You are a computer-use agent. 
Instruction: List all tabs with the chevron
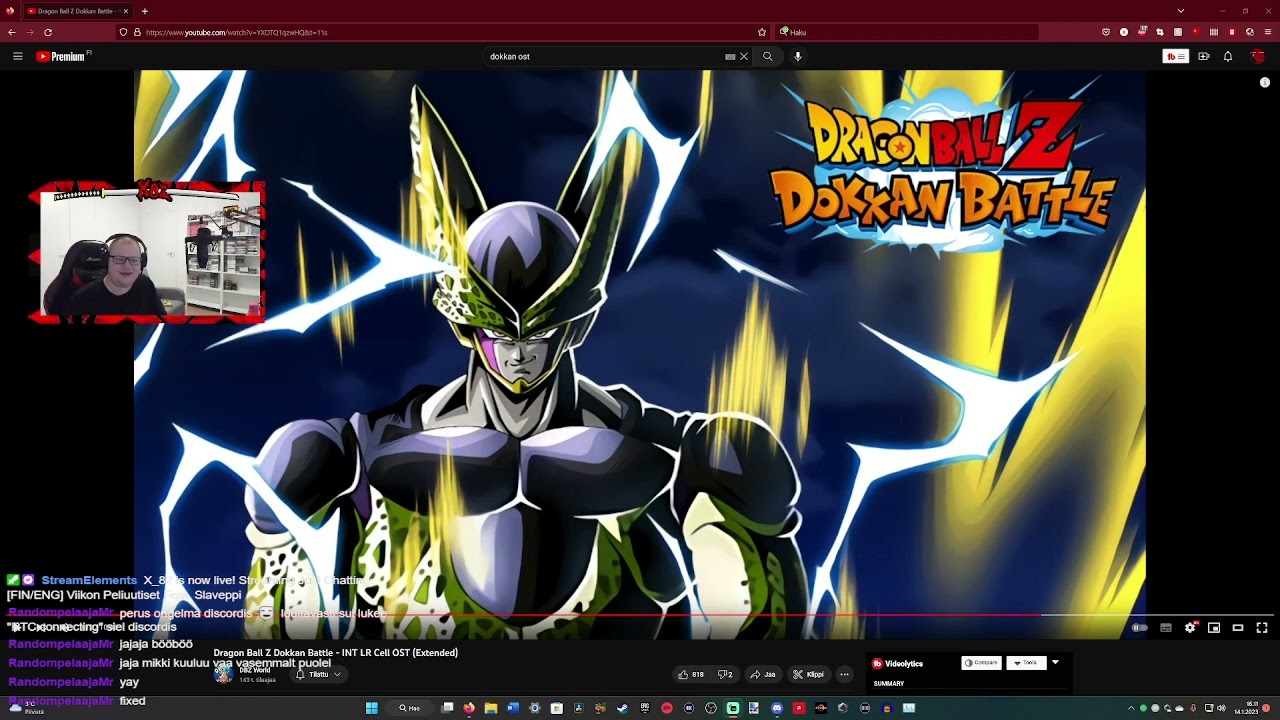click(1181, 11)
